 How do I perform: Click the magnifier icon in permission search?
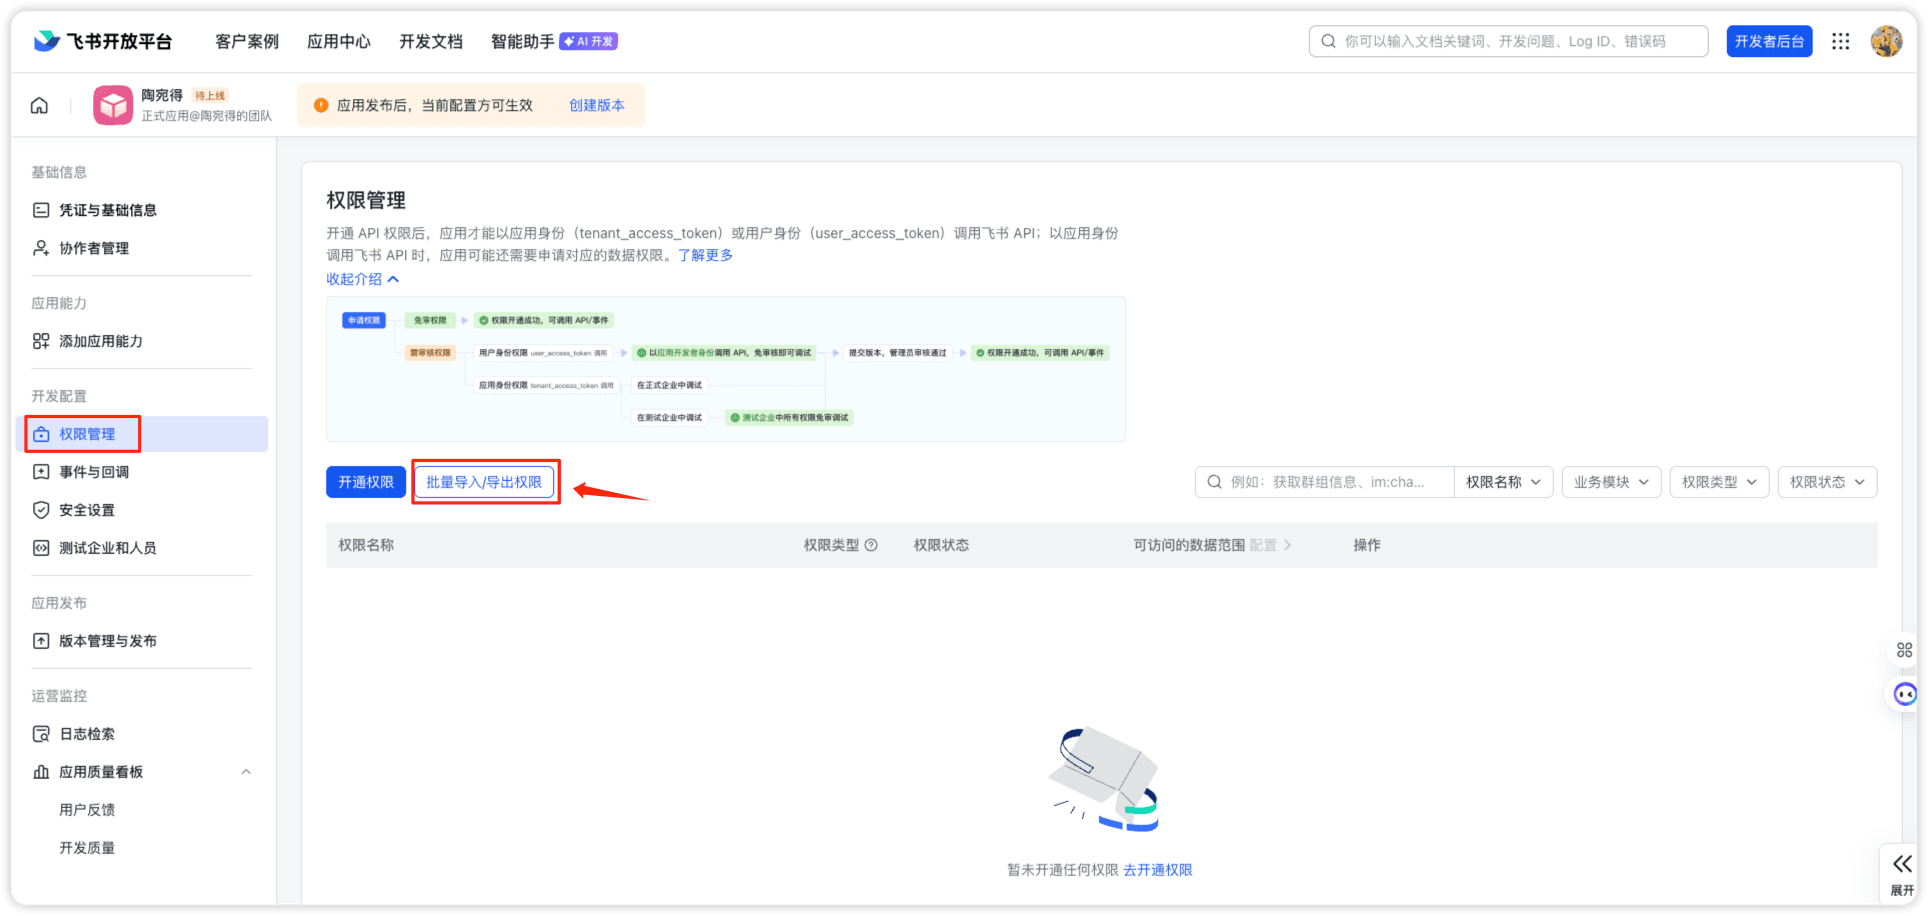tap(1214, 482)
